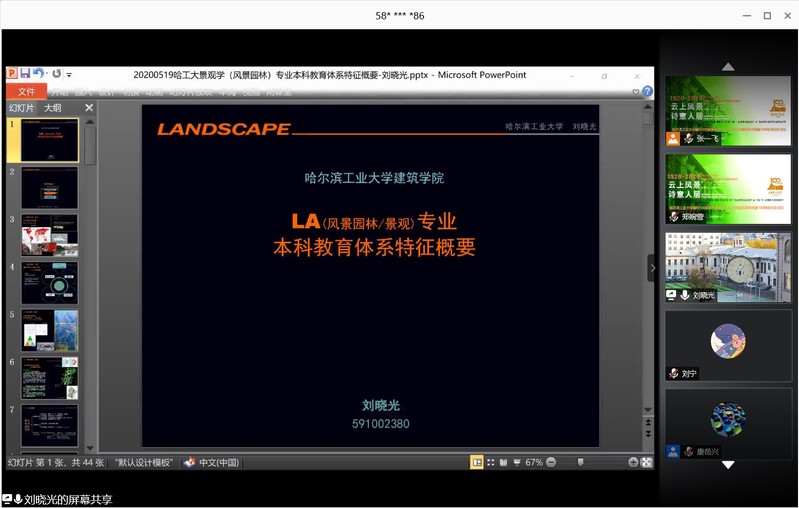The height and width of the screenshot is (508, 799).
Task: Collapse participant panel with the side chevron
Action: (x=652, y=268)
